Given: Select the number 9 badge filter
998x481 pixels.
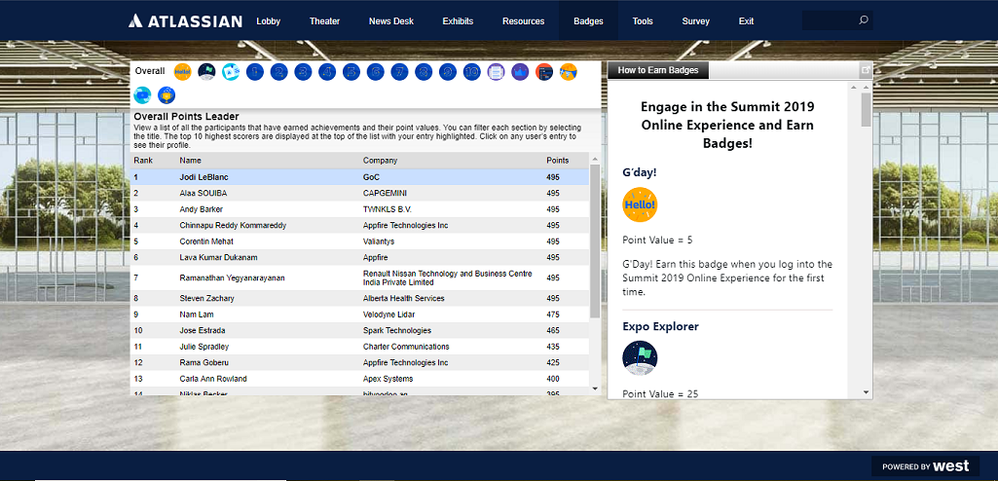Looking at the screenshot, I should (447, 72).
